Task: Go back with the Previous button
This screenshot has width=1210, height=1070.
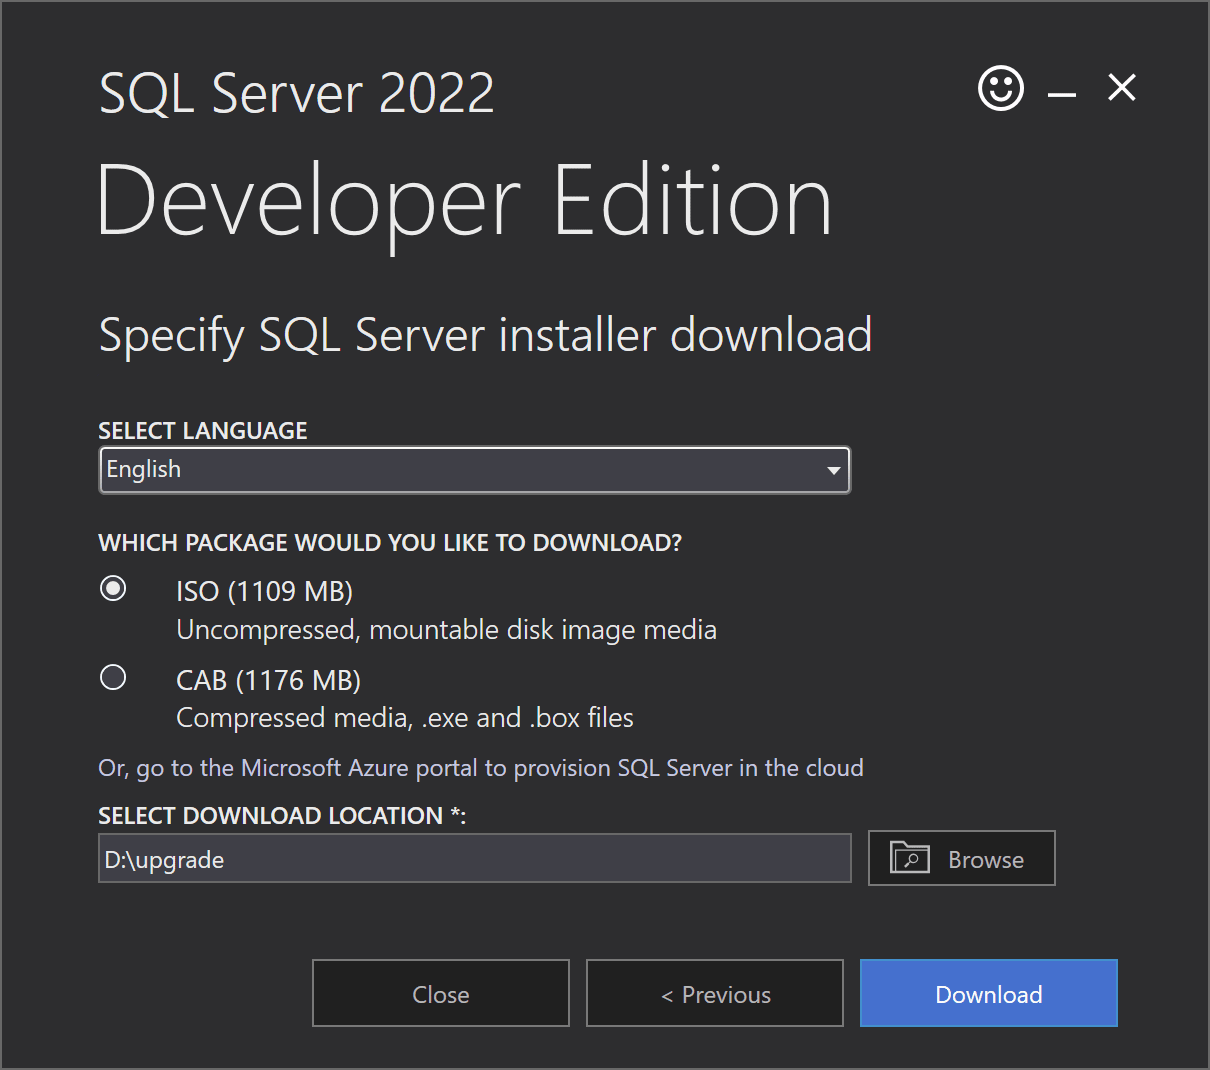Action: coord(715,993)
